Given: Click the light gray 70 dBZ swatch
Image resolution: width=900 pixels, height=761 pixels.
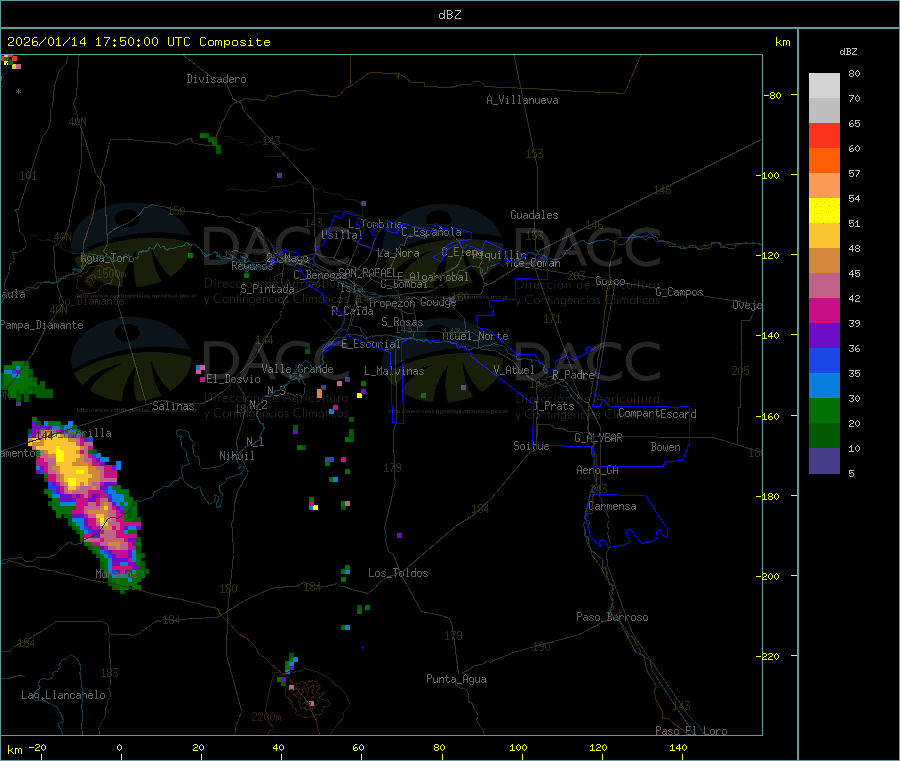Looking at the screenshot, I should (x=824, y=86).
